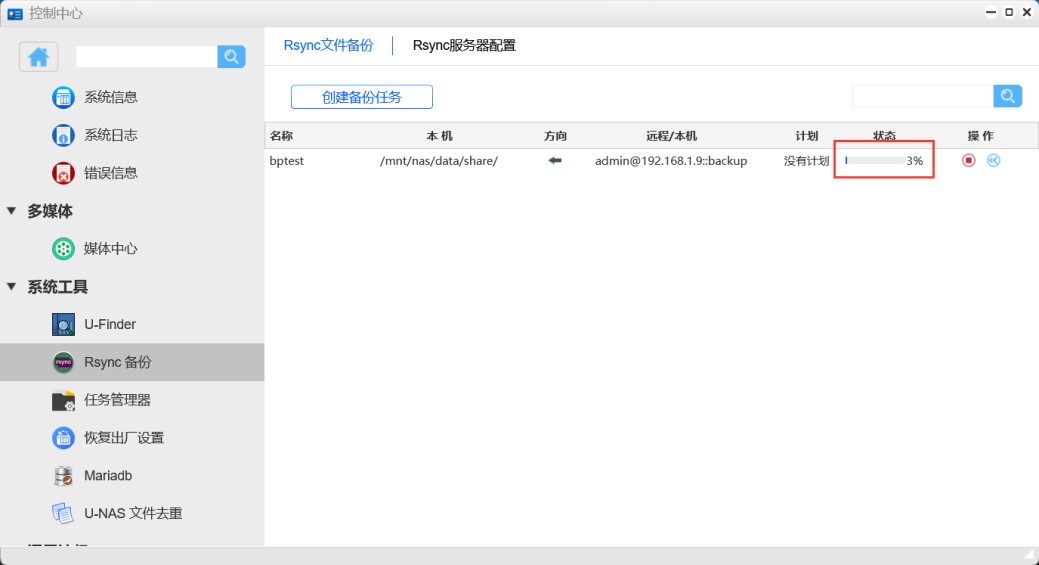This screenshot has width=1039, height=565.
Task: Click the Rsync 备份 icon
Action: click(63, 362)
